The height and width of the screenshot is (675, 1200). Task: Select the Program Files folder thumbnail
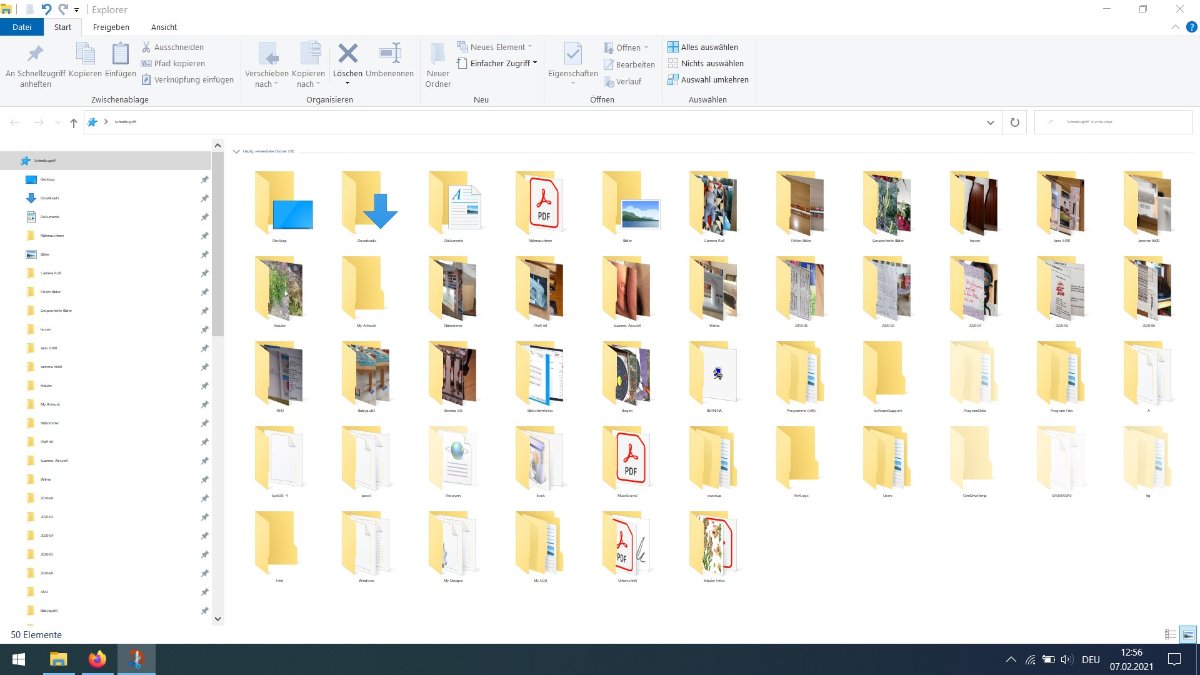pos(1060,378)
